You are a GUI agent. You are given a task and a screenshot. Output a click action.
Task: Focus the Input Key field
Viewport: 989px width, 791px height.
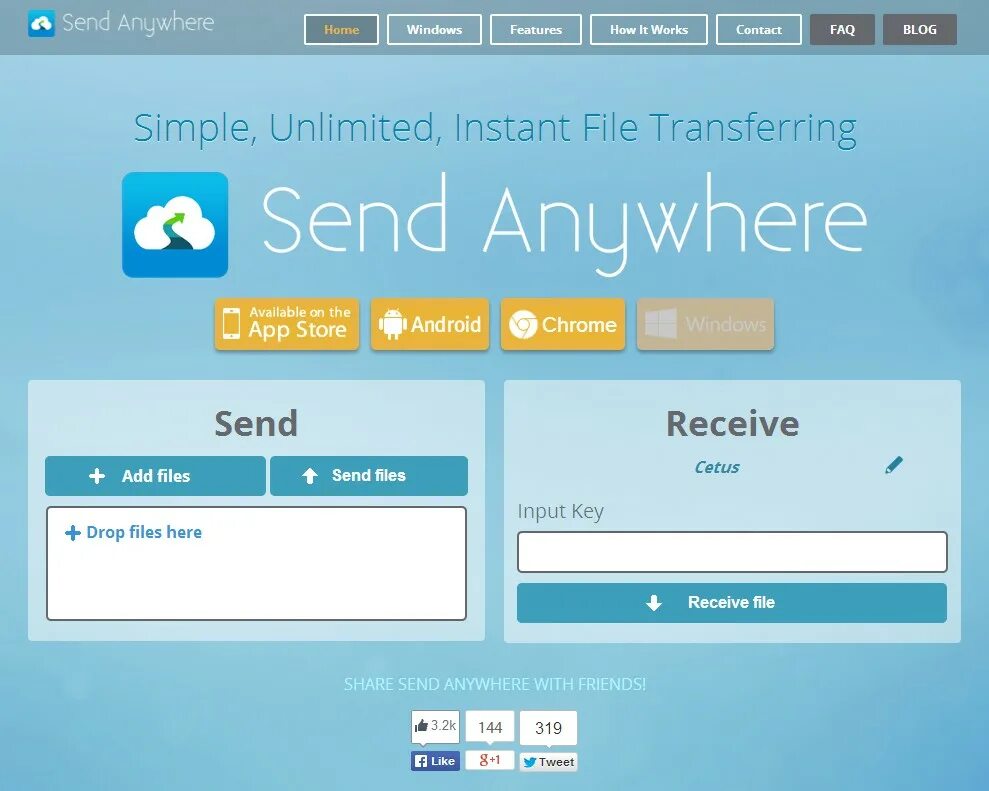pyautogui.click(x=732, y=552)
